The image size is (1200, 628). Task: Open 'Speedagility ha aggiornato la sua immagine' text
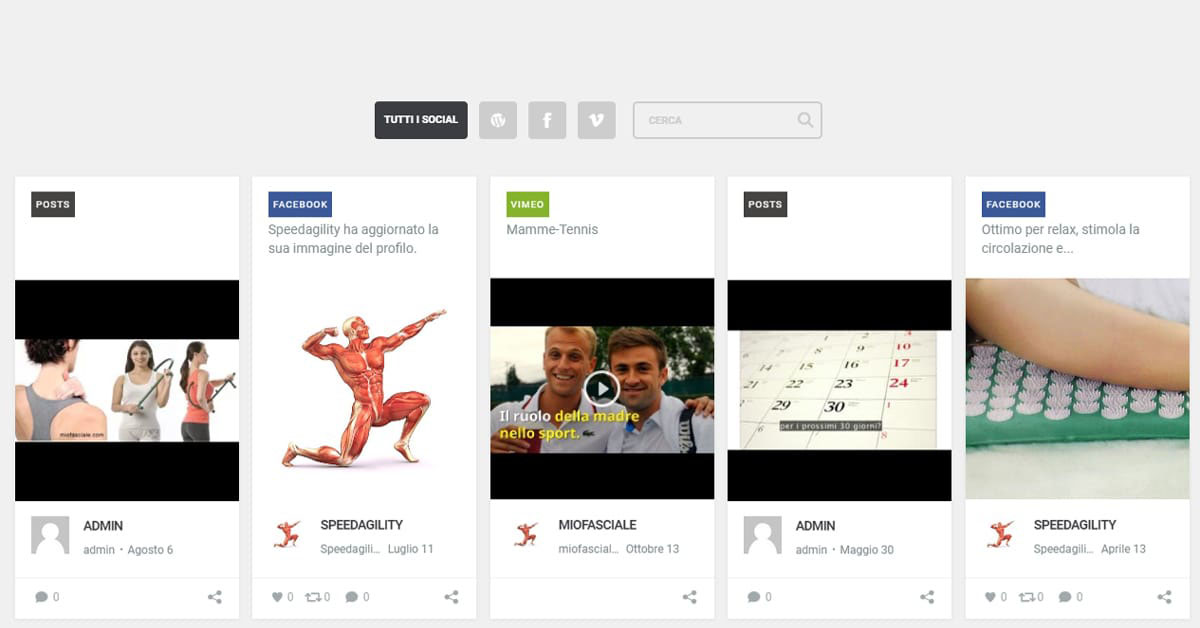coord(354,239)
